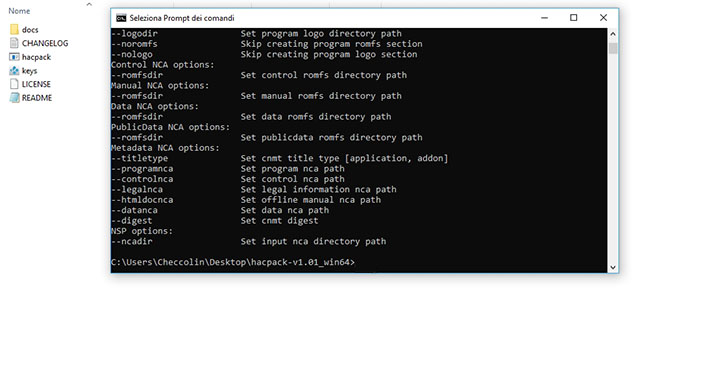This screenshot has width=710, height=380.
Task: Select the hacpack executable icon
Action: (14, 57)
